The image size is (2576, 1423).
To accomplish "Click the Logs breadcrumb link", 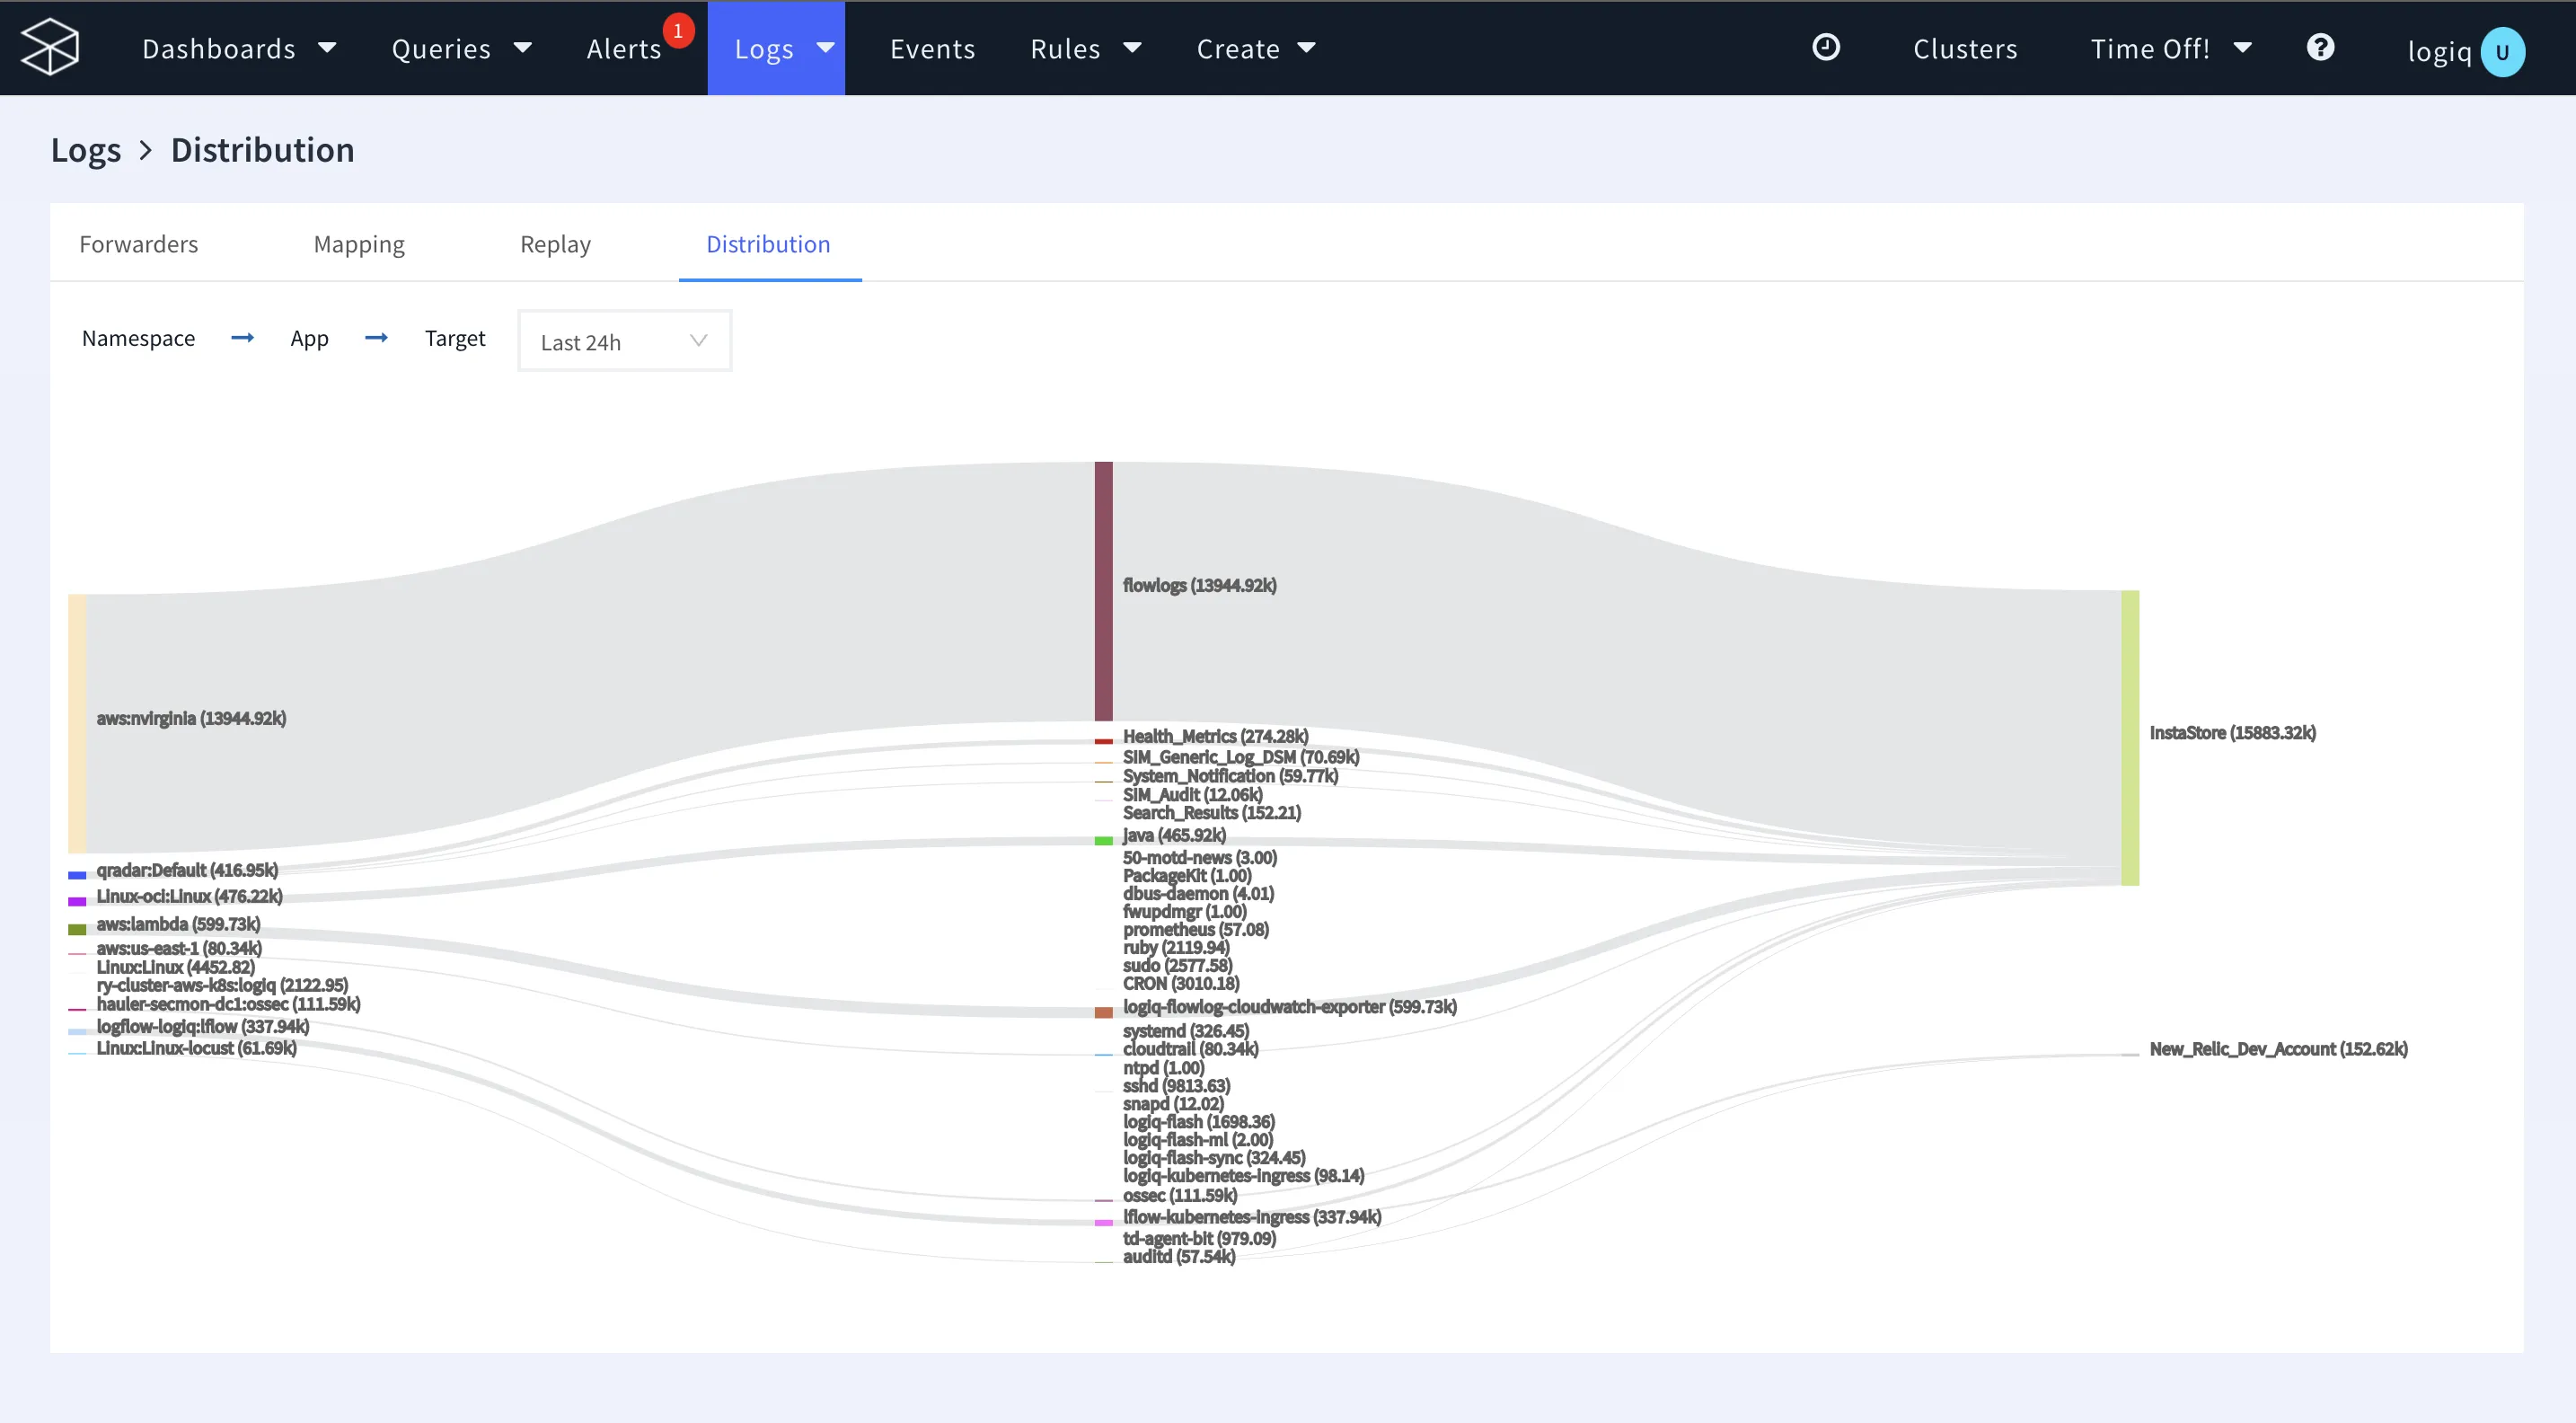I will tap(86, 150).
